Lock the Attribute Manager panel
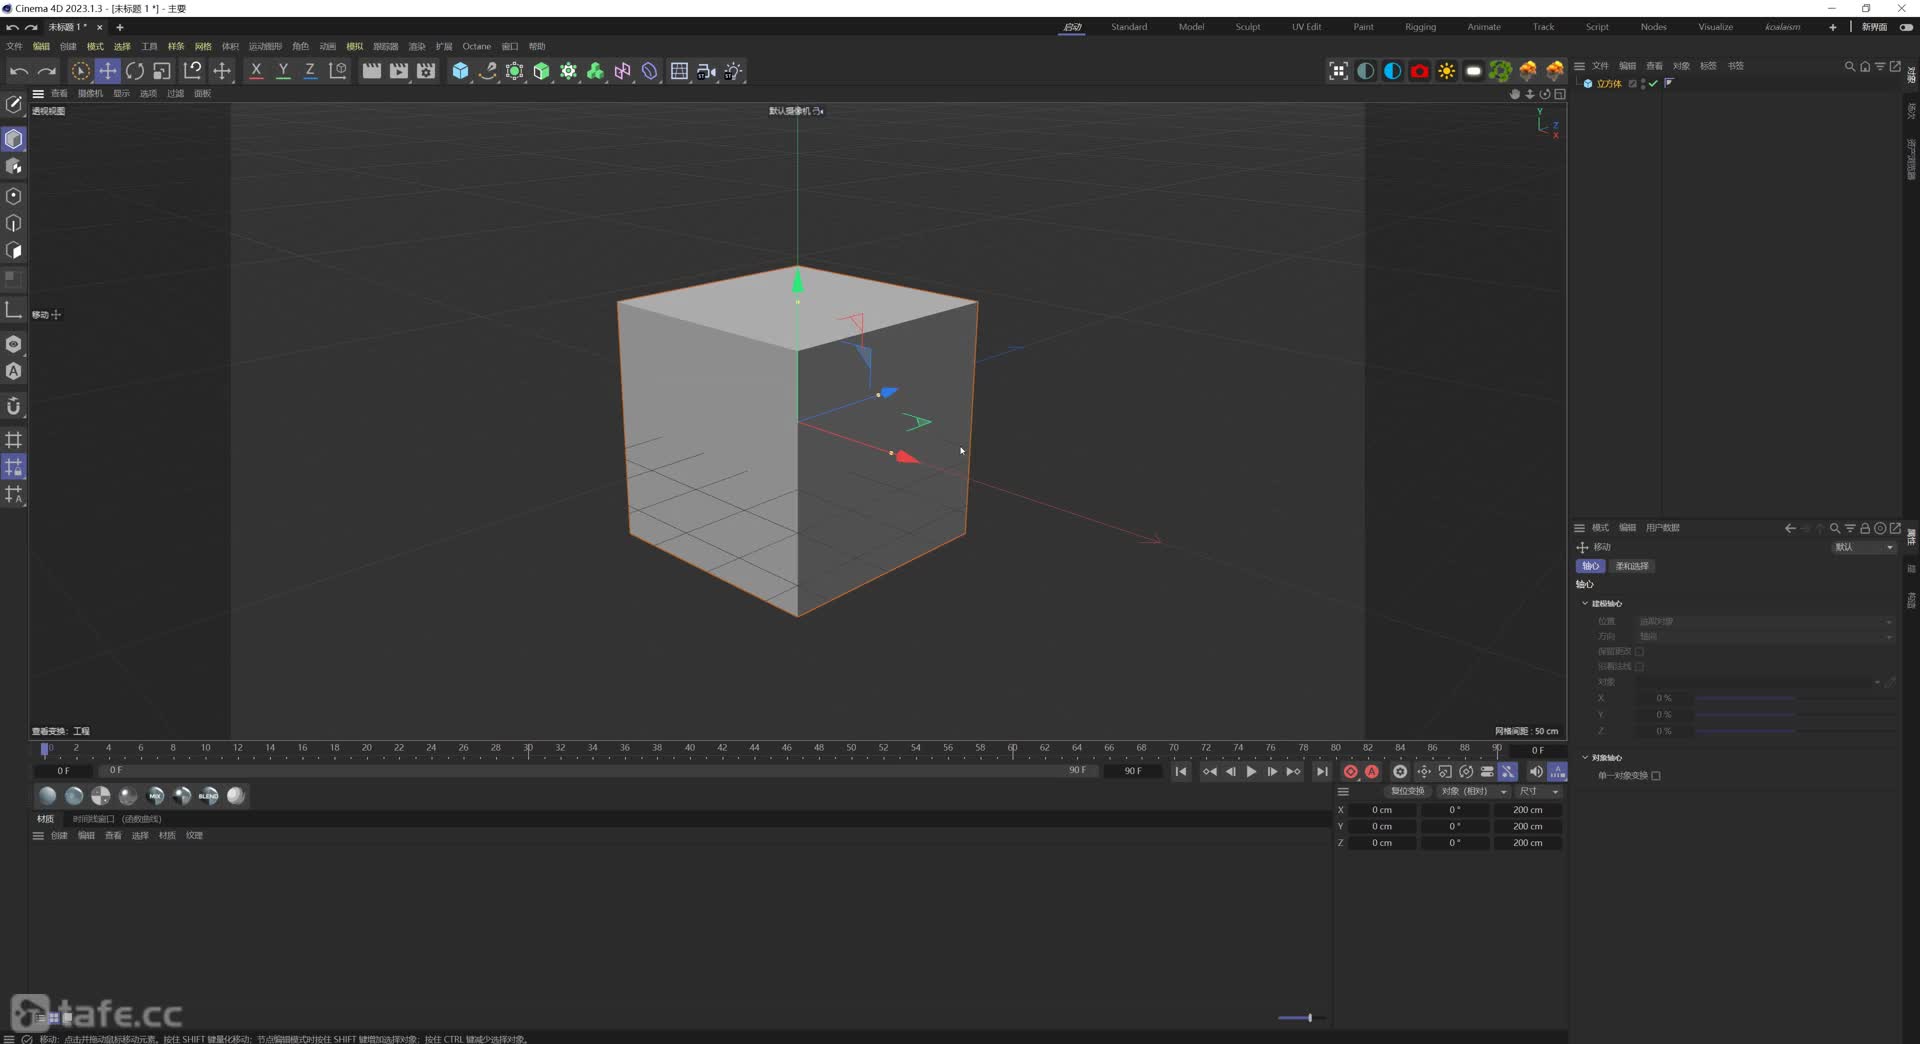Image resolution: width=1920 pixels, height=1044 pixels. click(x=1864, y=528)
